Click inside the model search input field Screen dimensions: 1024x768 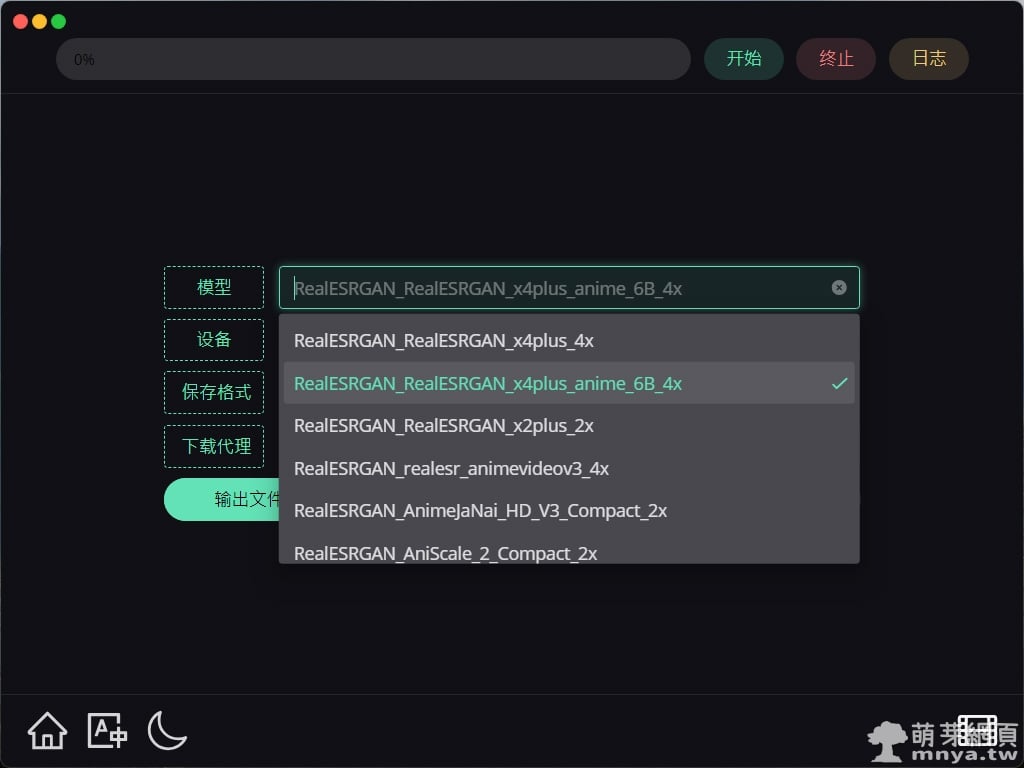[x=550, y=288]
